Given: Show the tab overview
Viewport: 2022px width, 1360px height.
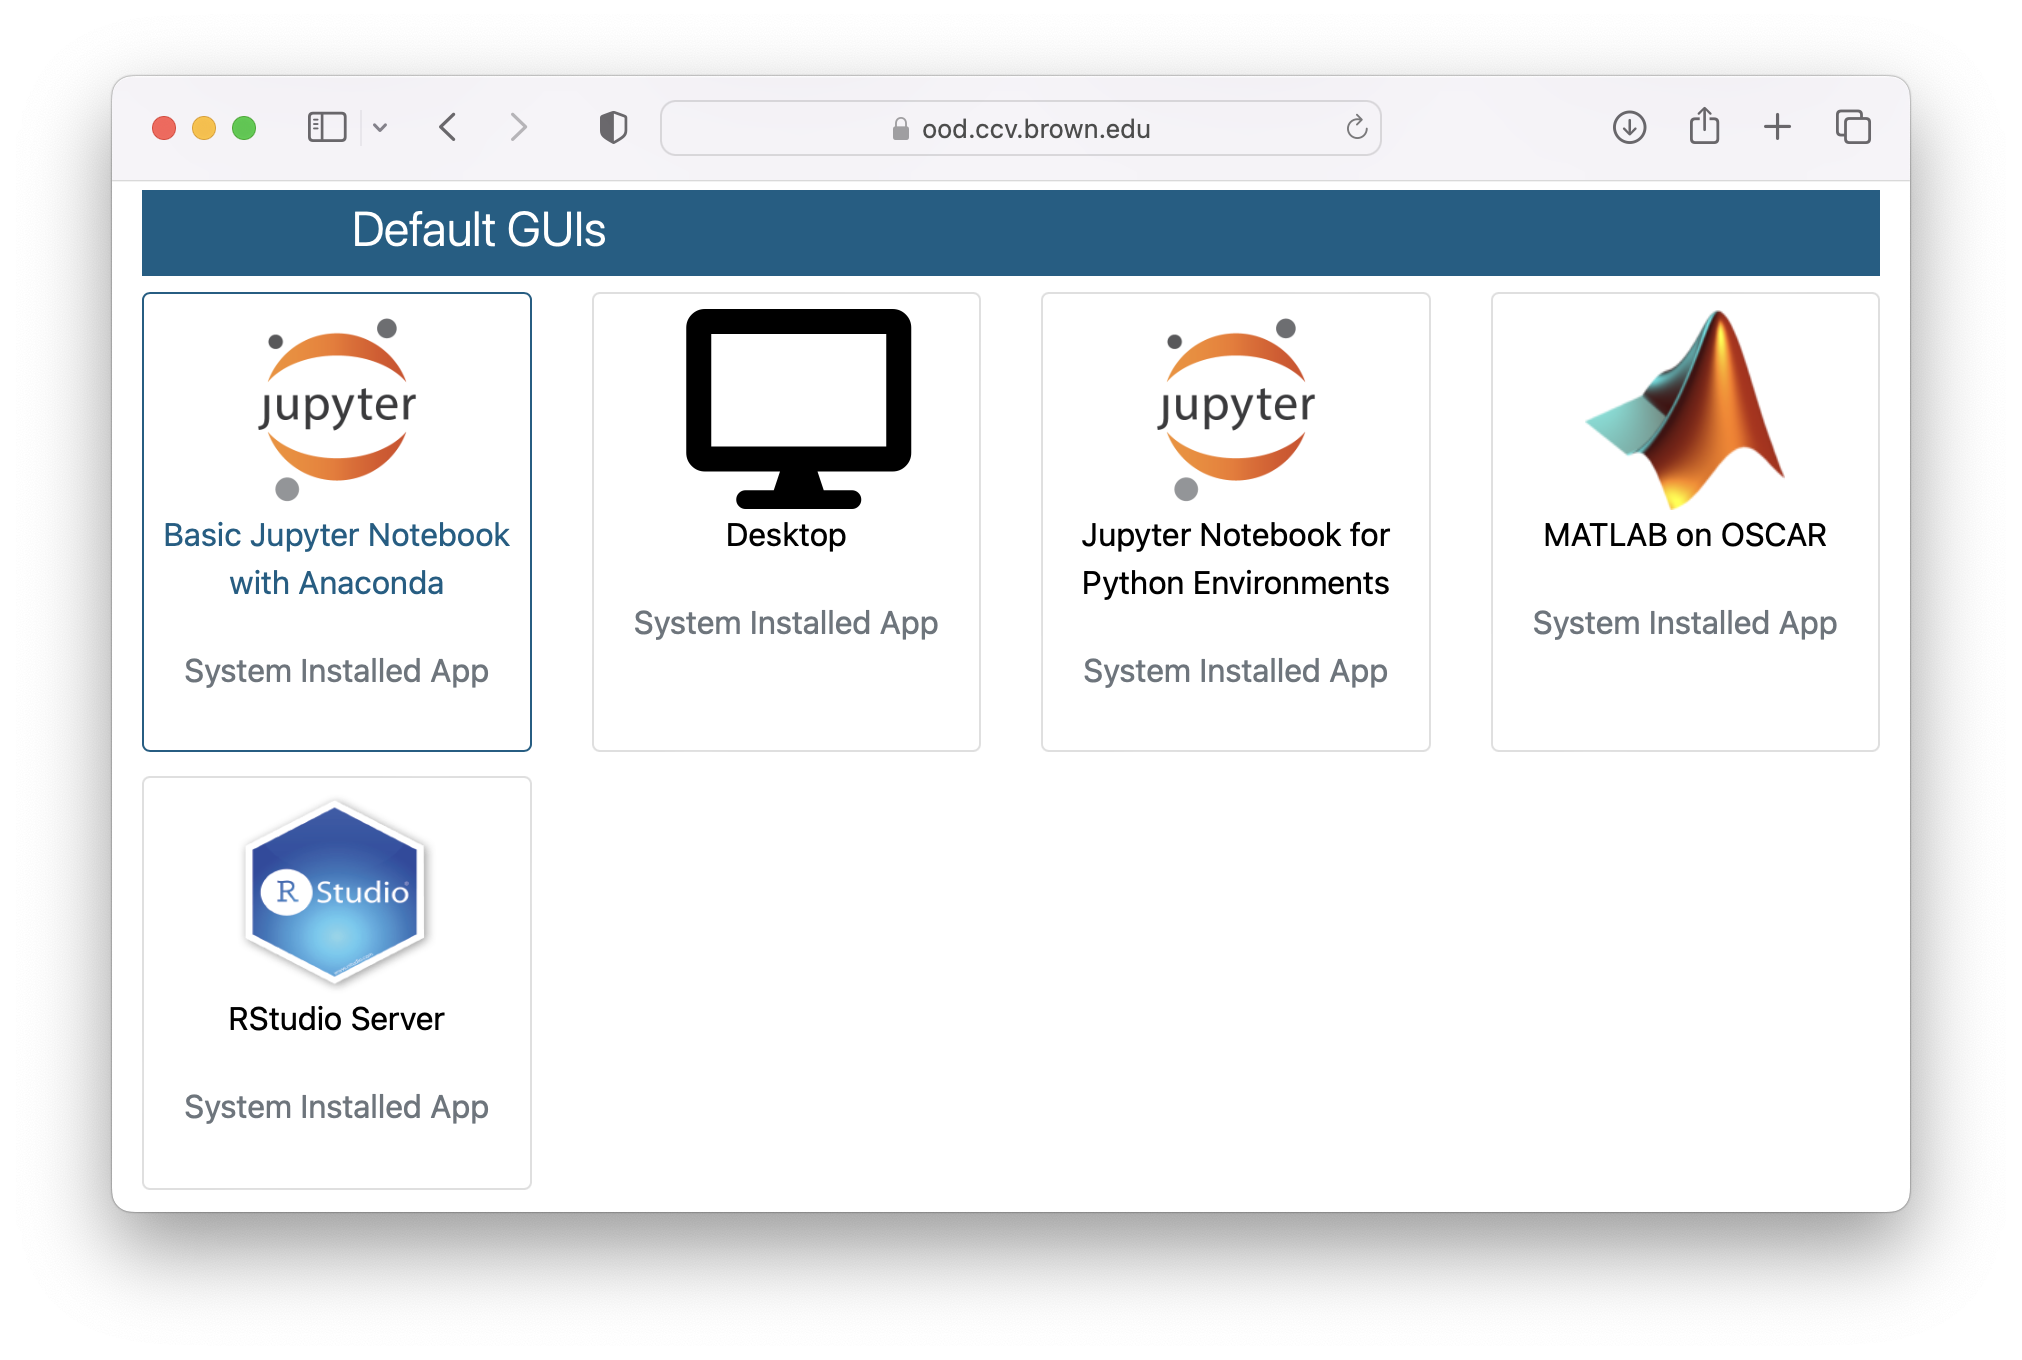Looking at the screenshot, I should [x=1852, y=127].
